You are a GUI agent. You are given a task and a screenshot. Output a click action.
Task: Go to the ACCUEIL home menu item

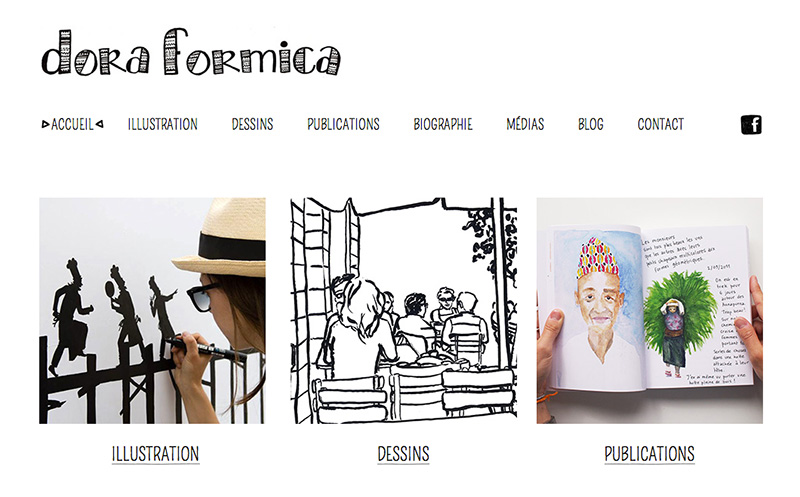tap(72, 124)
